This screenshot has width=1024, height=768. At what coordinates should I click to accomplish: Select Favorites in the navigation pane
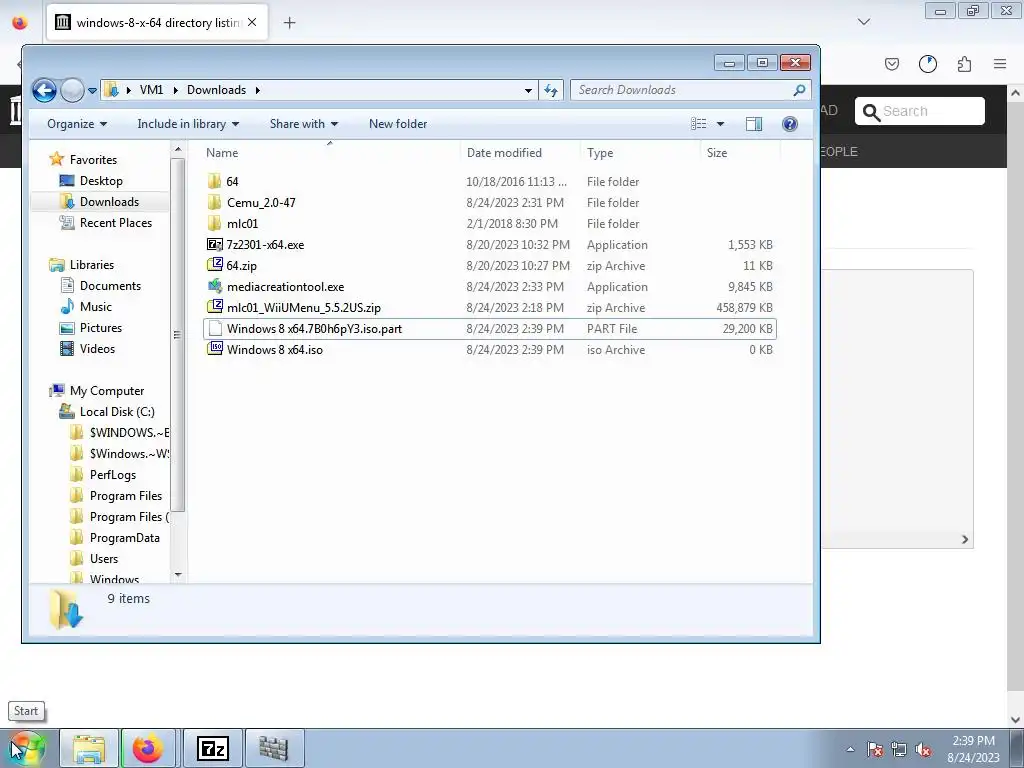(93, 159)
